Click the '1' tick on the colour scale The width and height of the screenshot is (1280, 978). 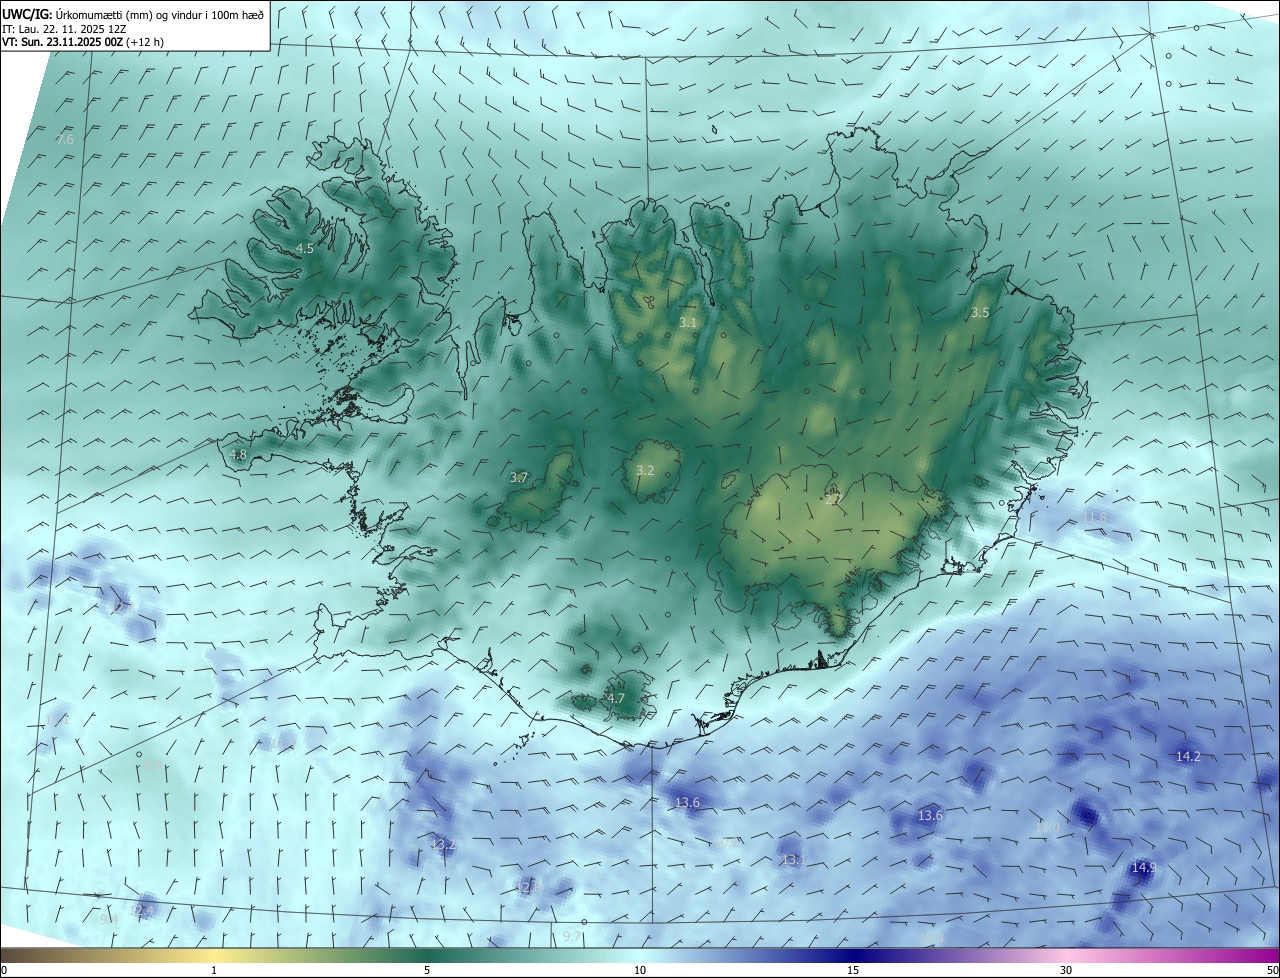pos(215,970)
